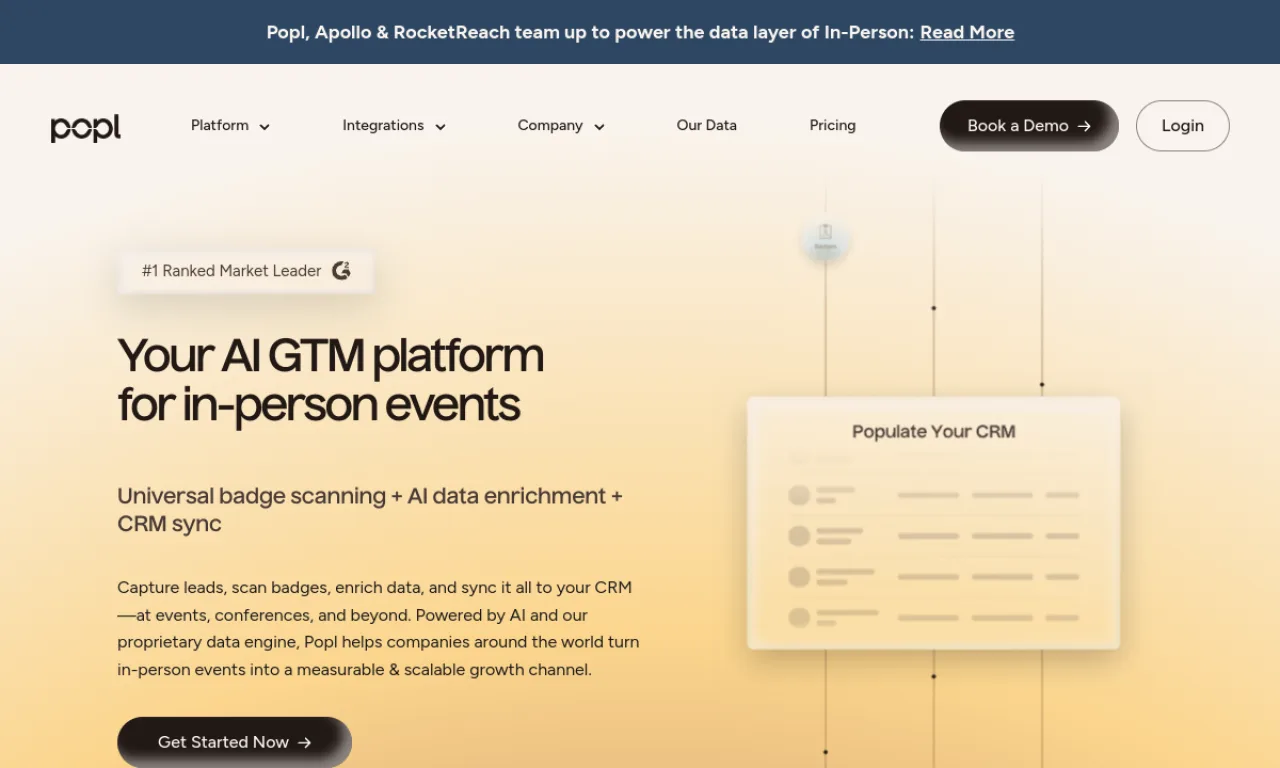The width and height of the screenshot is (1280, 768).
Task: Expand the Integrations dropdown chevron
Action: point(440,127)
